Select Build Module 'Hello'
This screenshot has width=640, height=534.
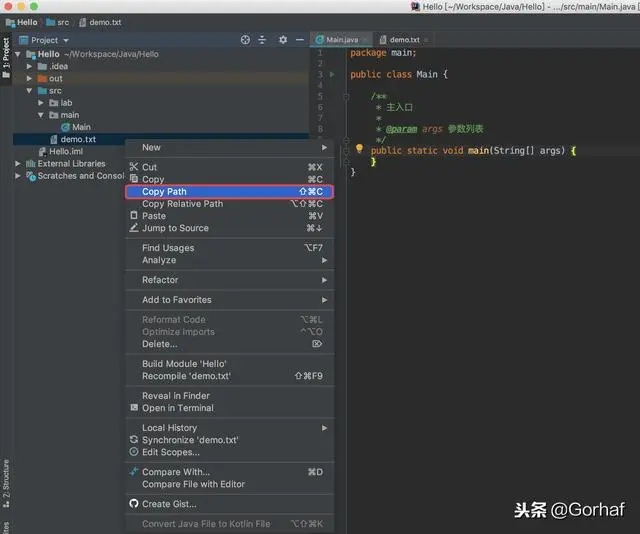[x=230, y=364]
